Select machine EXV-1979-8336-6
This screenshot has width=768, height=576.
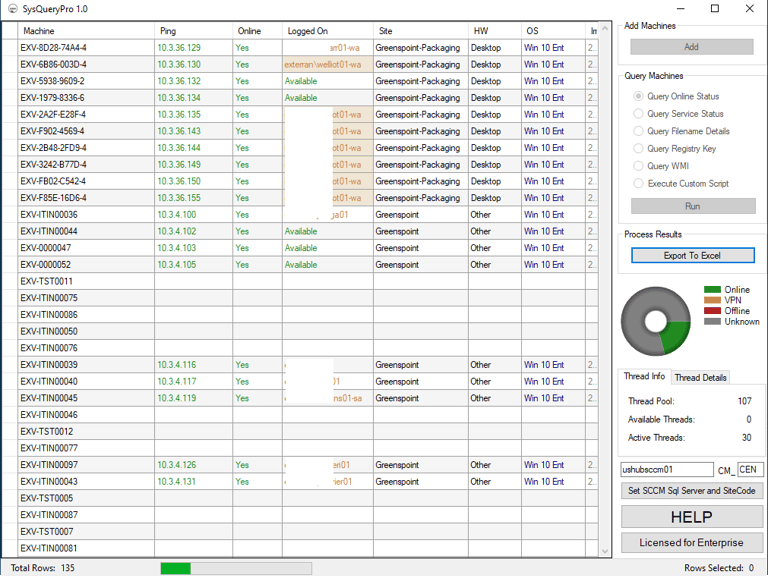pos(52,97)
